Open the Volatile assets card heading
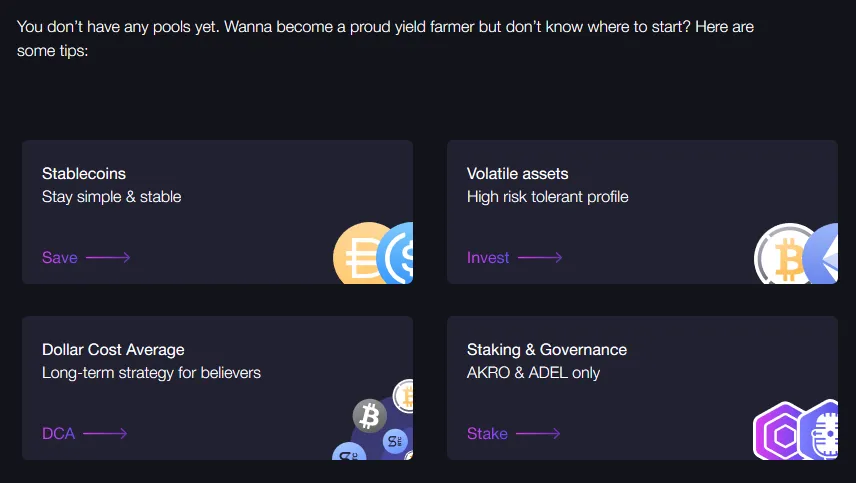This screenshot has height=483, width=856. pyautogui.click(x=518, y=174)
